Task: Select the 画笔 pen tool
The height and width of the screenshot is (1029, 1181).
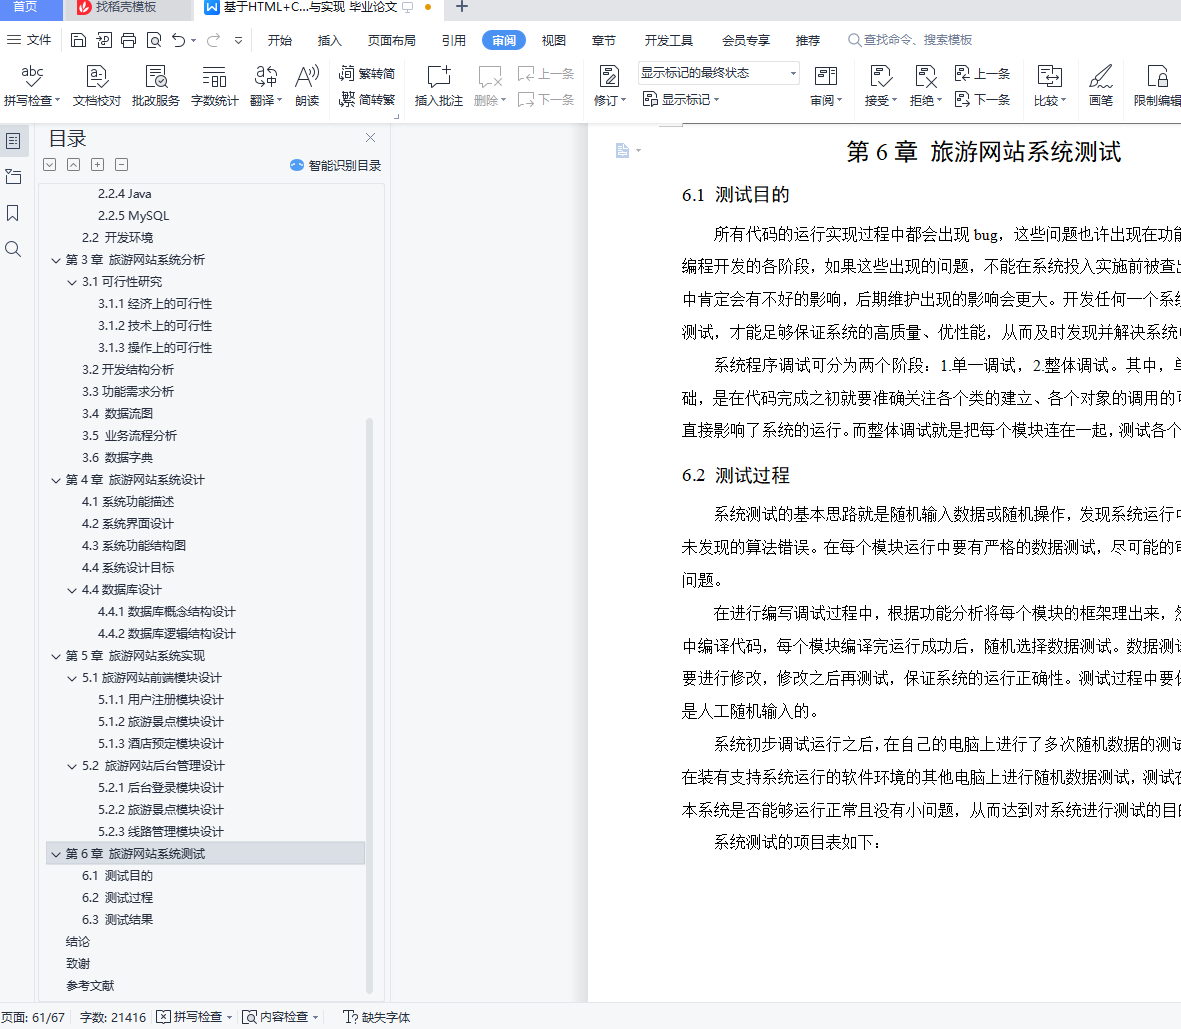Action: tap(1100, 86)
